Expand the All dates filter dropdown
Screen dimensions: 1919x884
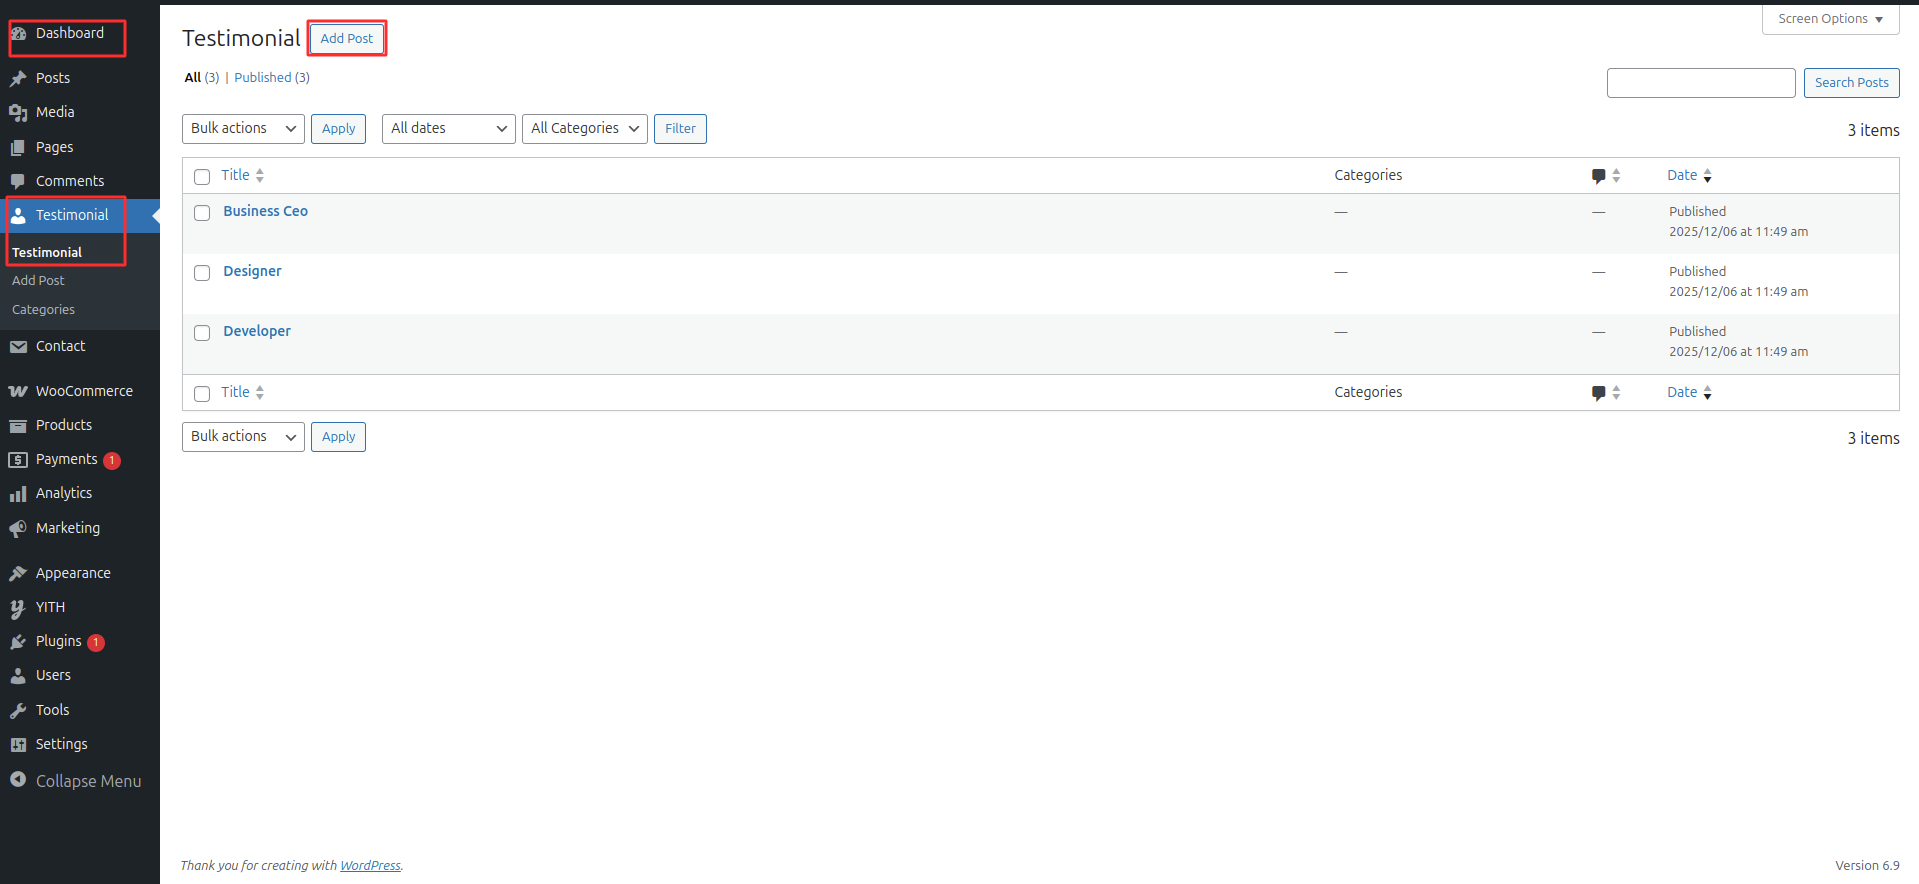point(448,129)
